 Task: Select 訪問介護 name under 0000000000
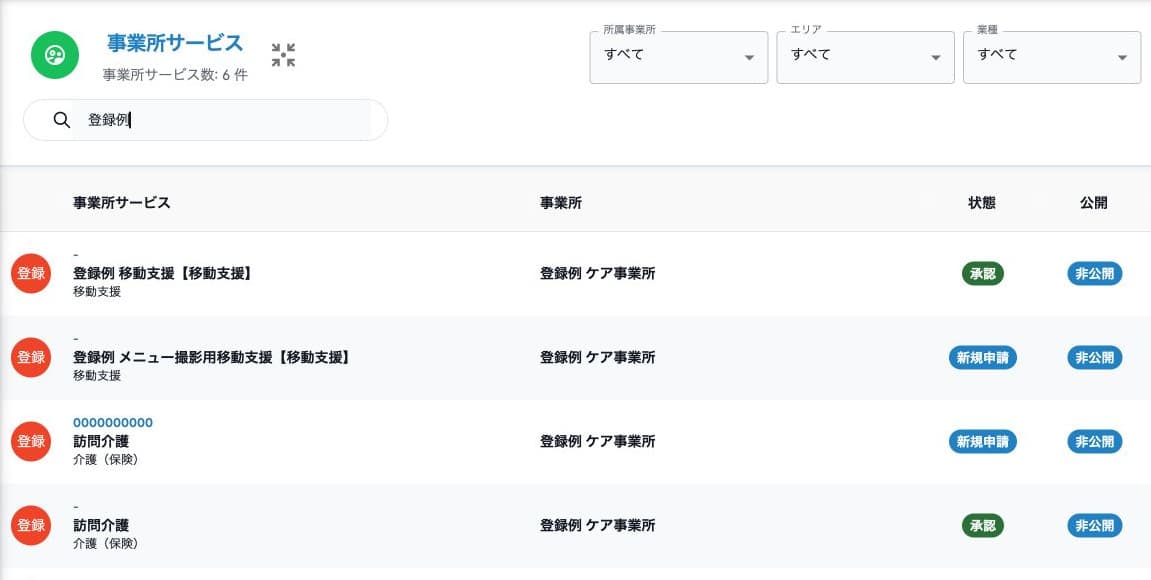pyautogui.click(x=101, y=442)
